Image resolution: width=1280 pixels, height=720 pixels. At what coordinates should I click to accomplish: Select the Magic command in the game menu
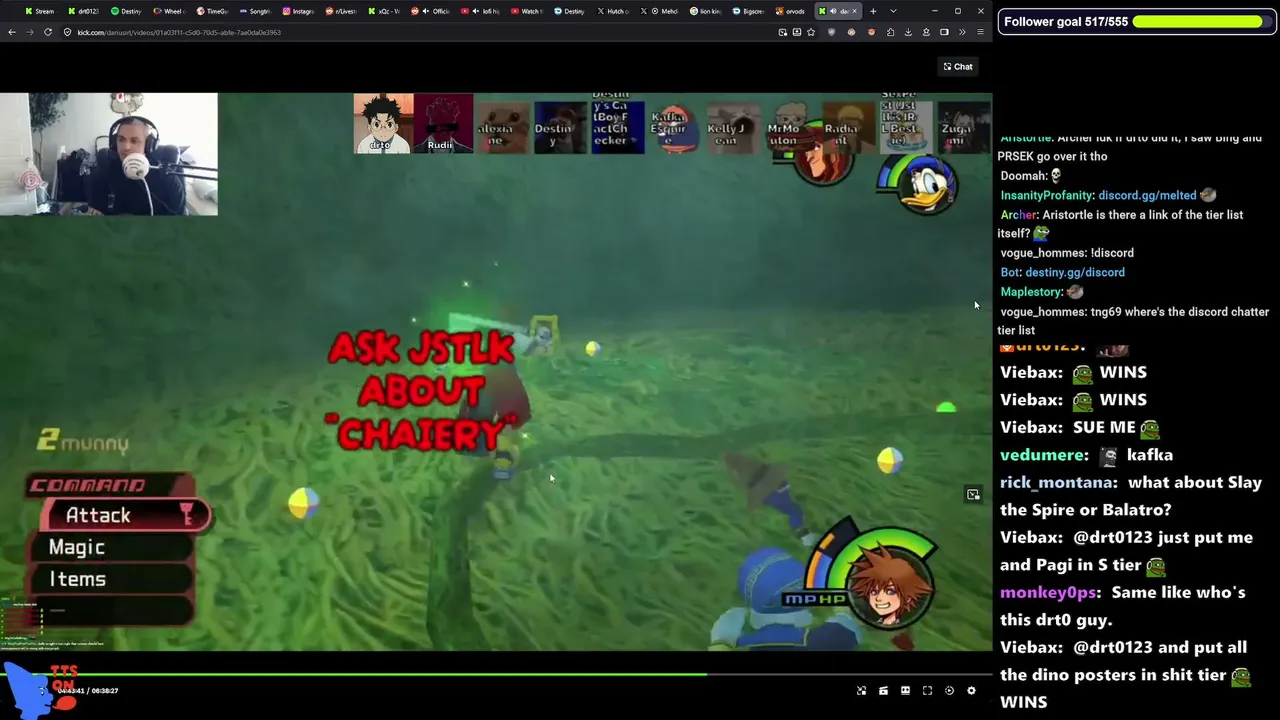pos(114,547)
